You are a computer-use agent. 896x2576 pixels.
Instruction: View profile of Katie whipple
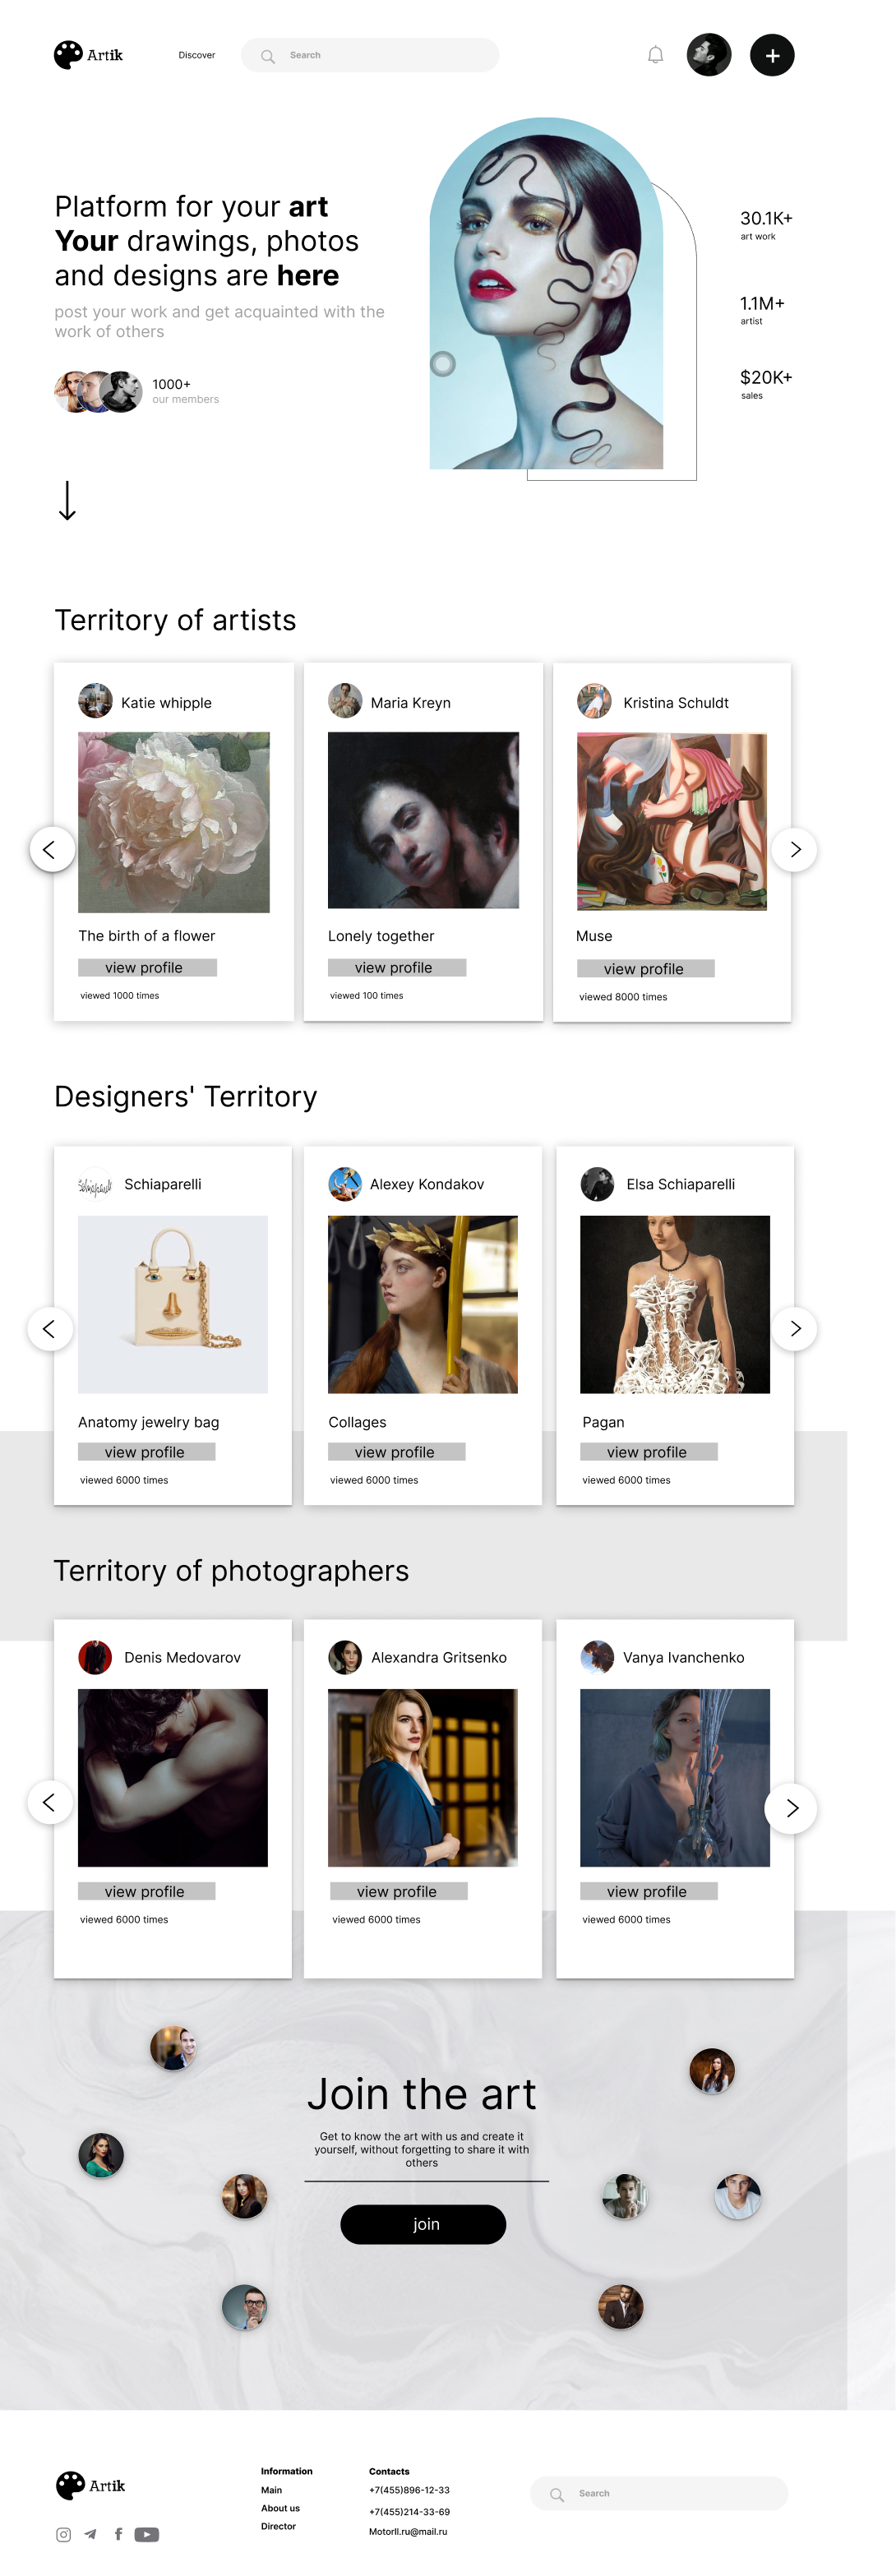click(x=147, y=967)
